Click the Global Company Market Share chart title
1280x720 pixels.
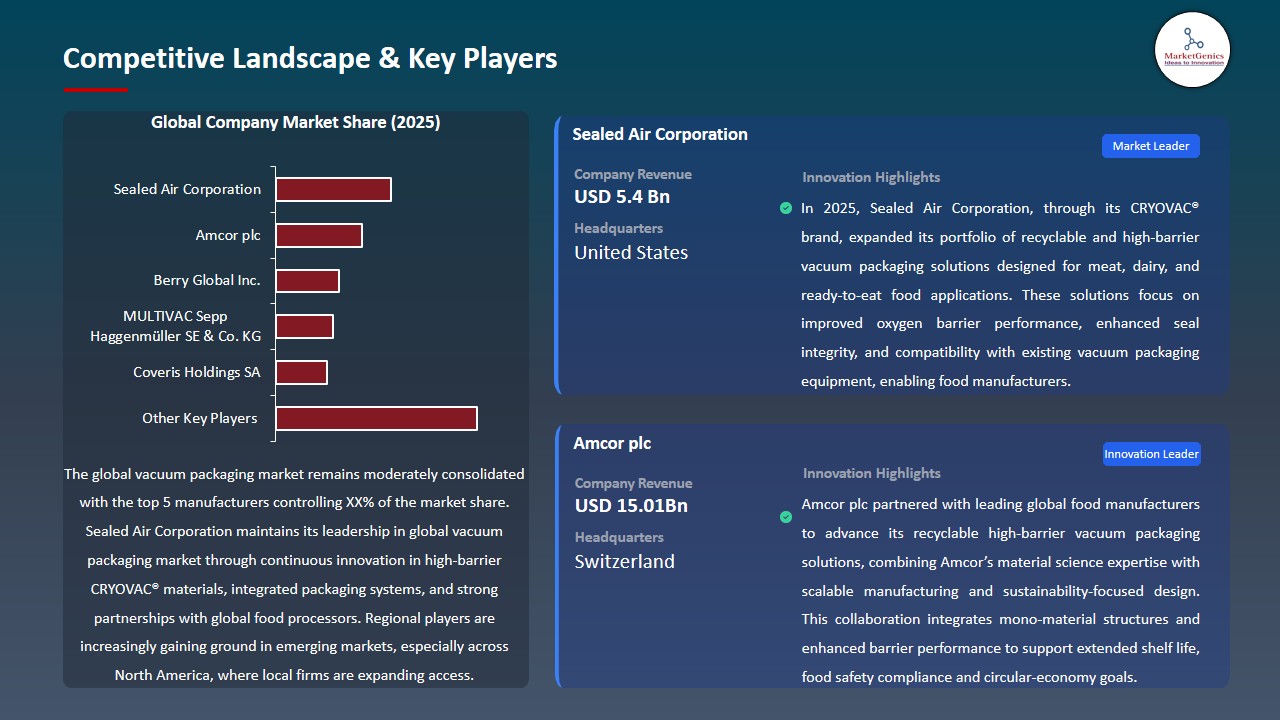click(295, 122)
